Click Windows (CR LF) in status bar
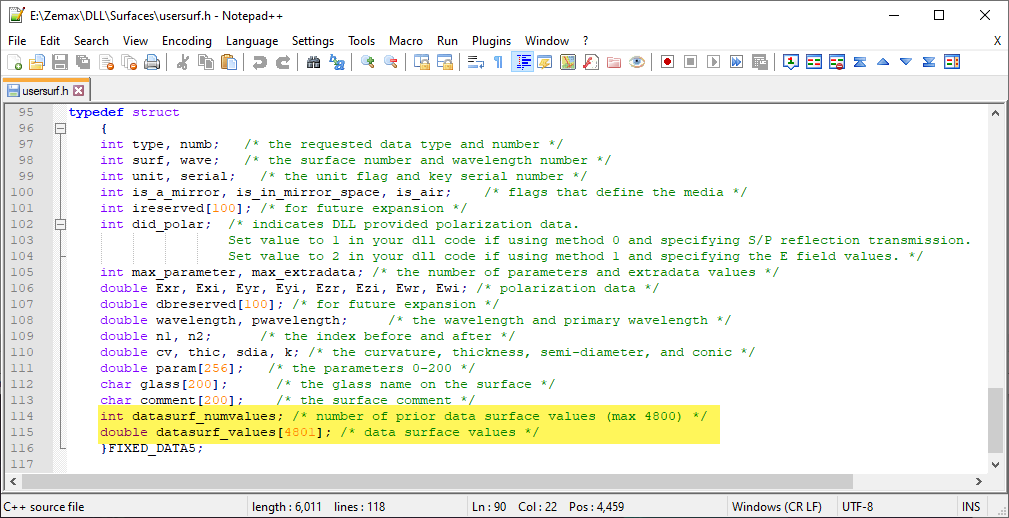The height and width of the screenshot is (518, 1009). pyautogui.click(x=777, y=506)
